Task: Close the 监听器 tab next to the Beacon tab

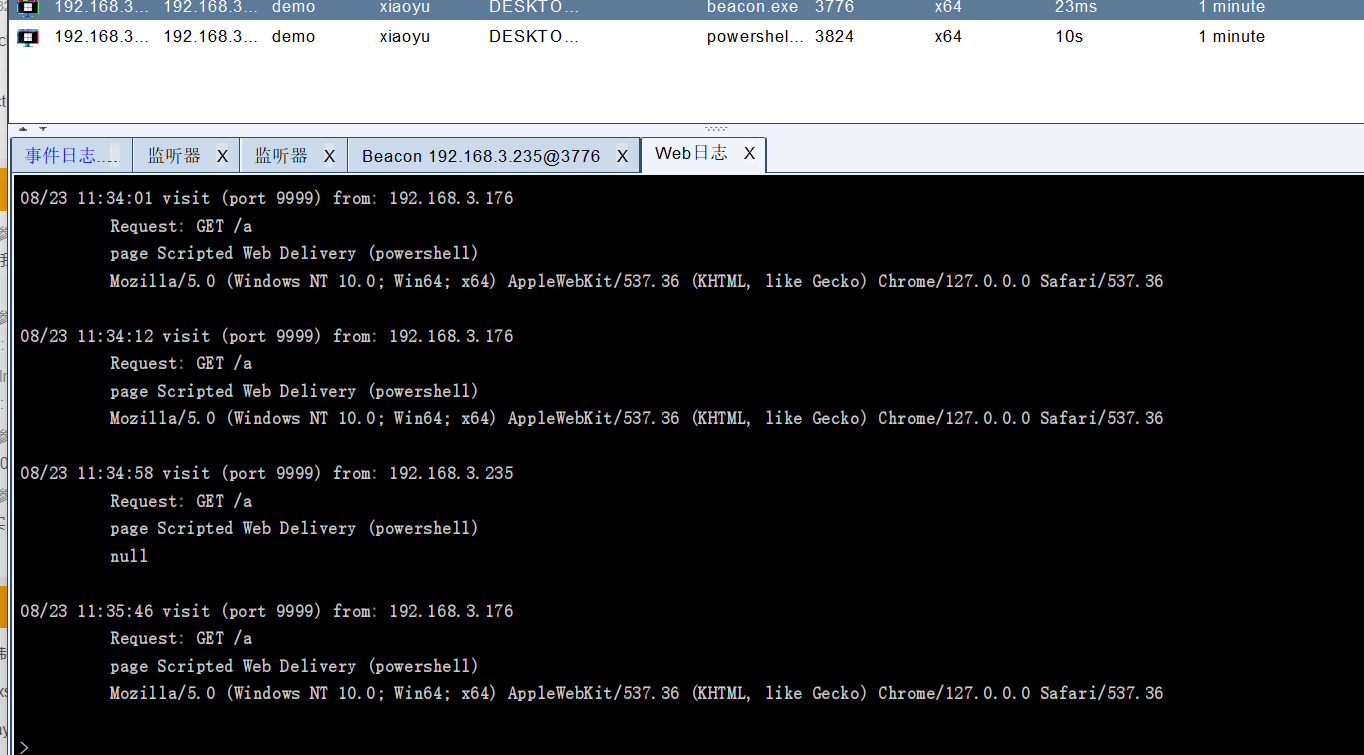Action: (x=329, y=157)
